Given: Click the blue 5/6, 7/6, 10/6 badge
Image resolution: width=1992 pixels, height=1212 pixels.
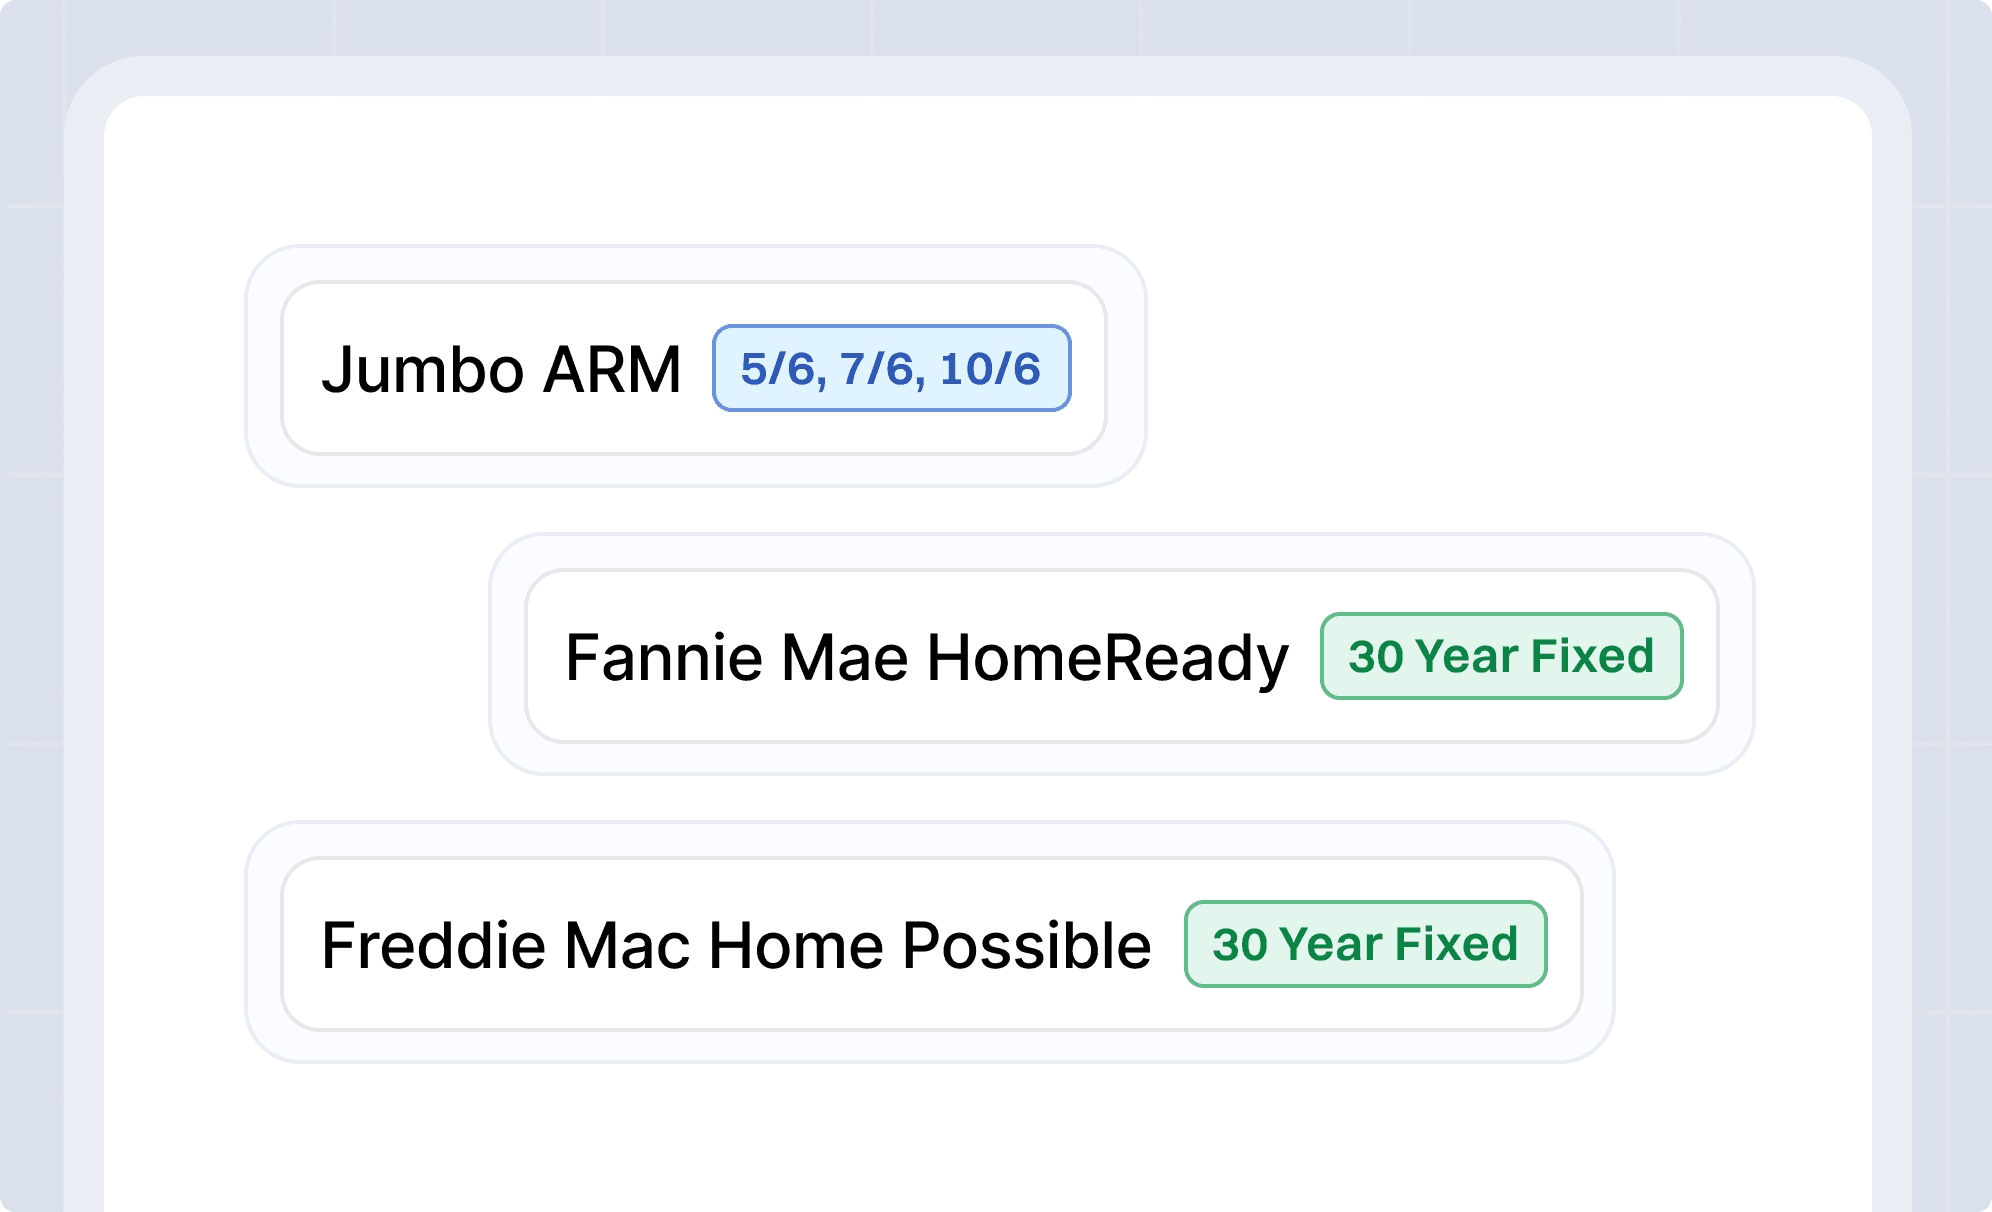Looking at the screenshot, I should (x=891, y=368).
